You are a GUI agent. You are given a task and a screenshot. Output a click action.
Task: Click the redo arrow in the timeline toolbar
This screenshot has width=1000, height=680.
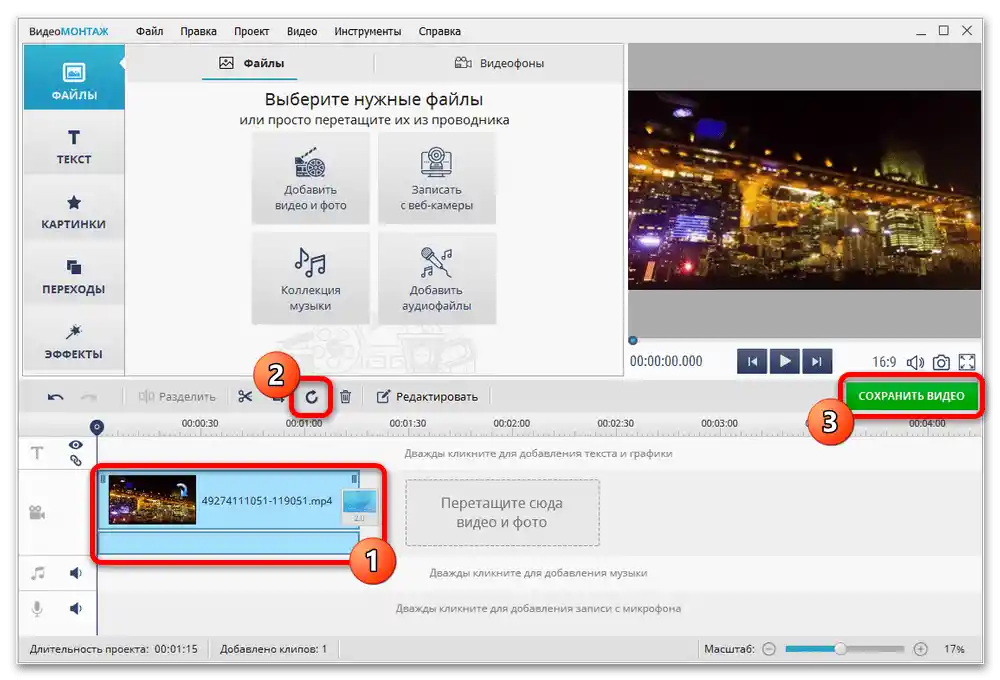point(89,397)
